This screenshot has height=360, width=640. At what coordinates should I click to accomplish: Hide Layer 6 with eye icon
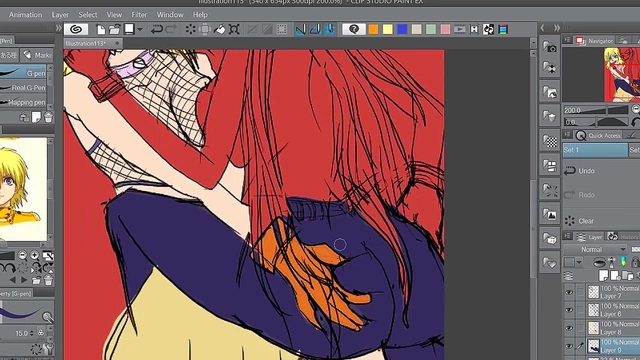pos(569,310)
